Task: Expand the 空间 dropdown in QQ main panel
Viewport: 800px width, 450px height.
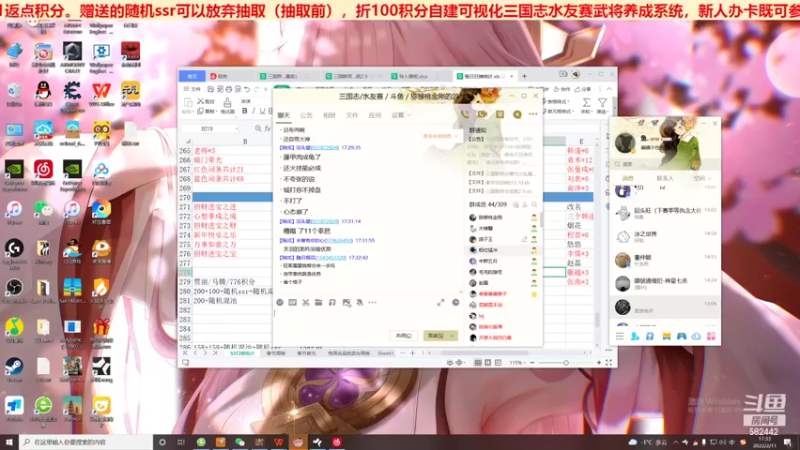Action: [709, 178]
